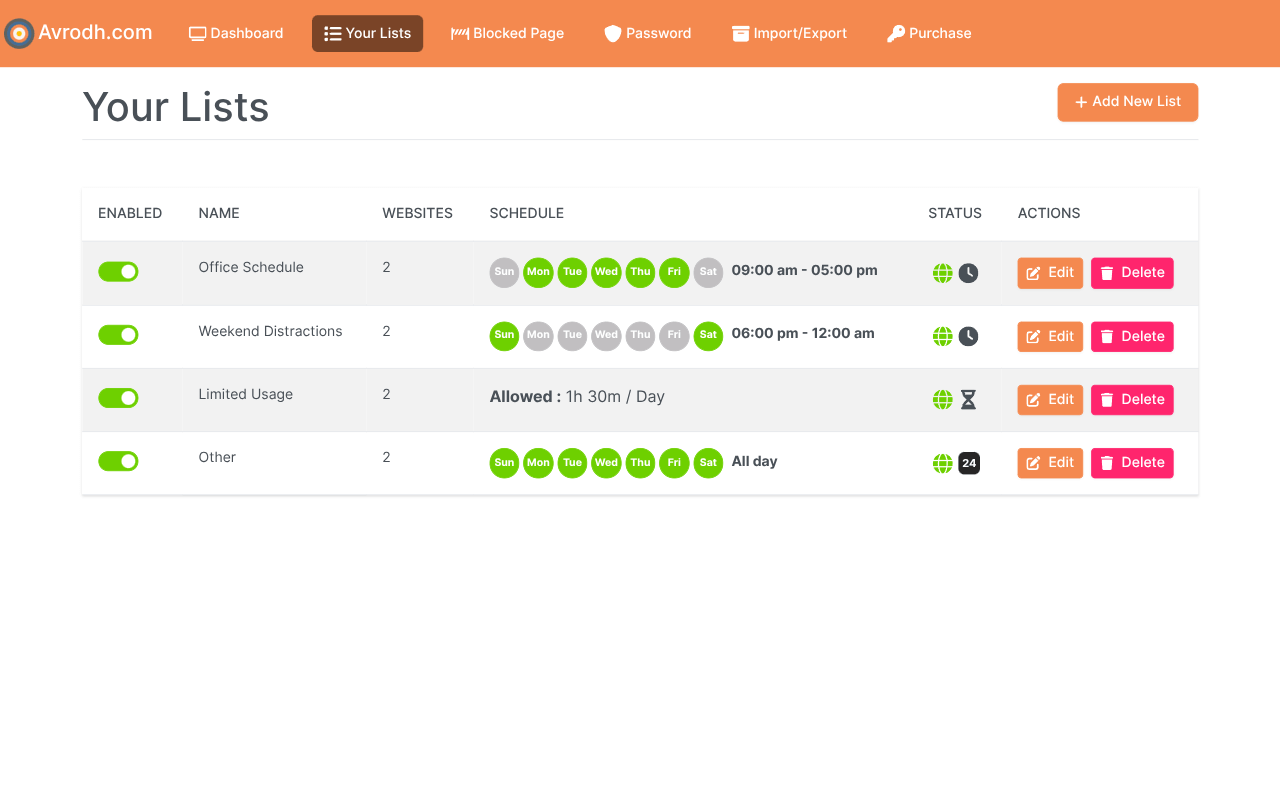Click the Sat day badge in Office Schedule
This screenshot has width=1280, height=800.
pyautogui.click(x=708, y=272)
